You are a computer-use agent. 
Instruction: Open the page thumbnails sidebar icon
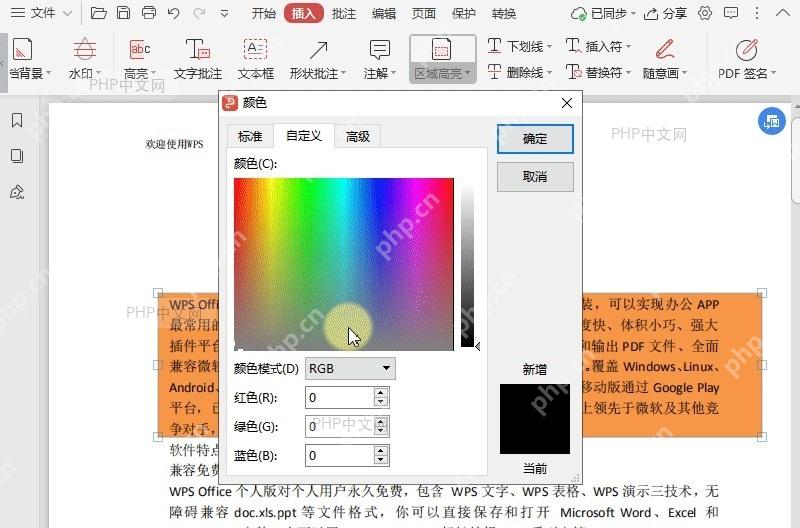tap(17, 156)
